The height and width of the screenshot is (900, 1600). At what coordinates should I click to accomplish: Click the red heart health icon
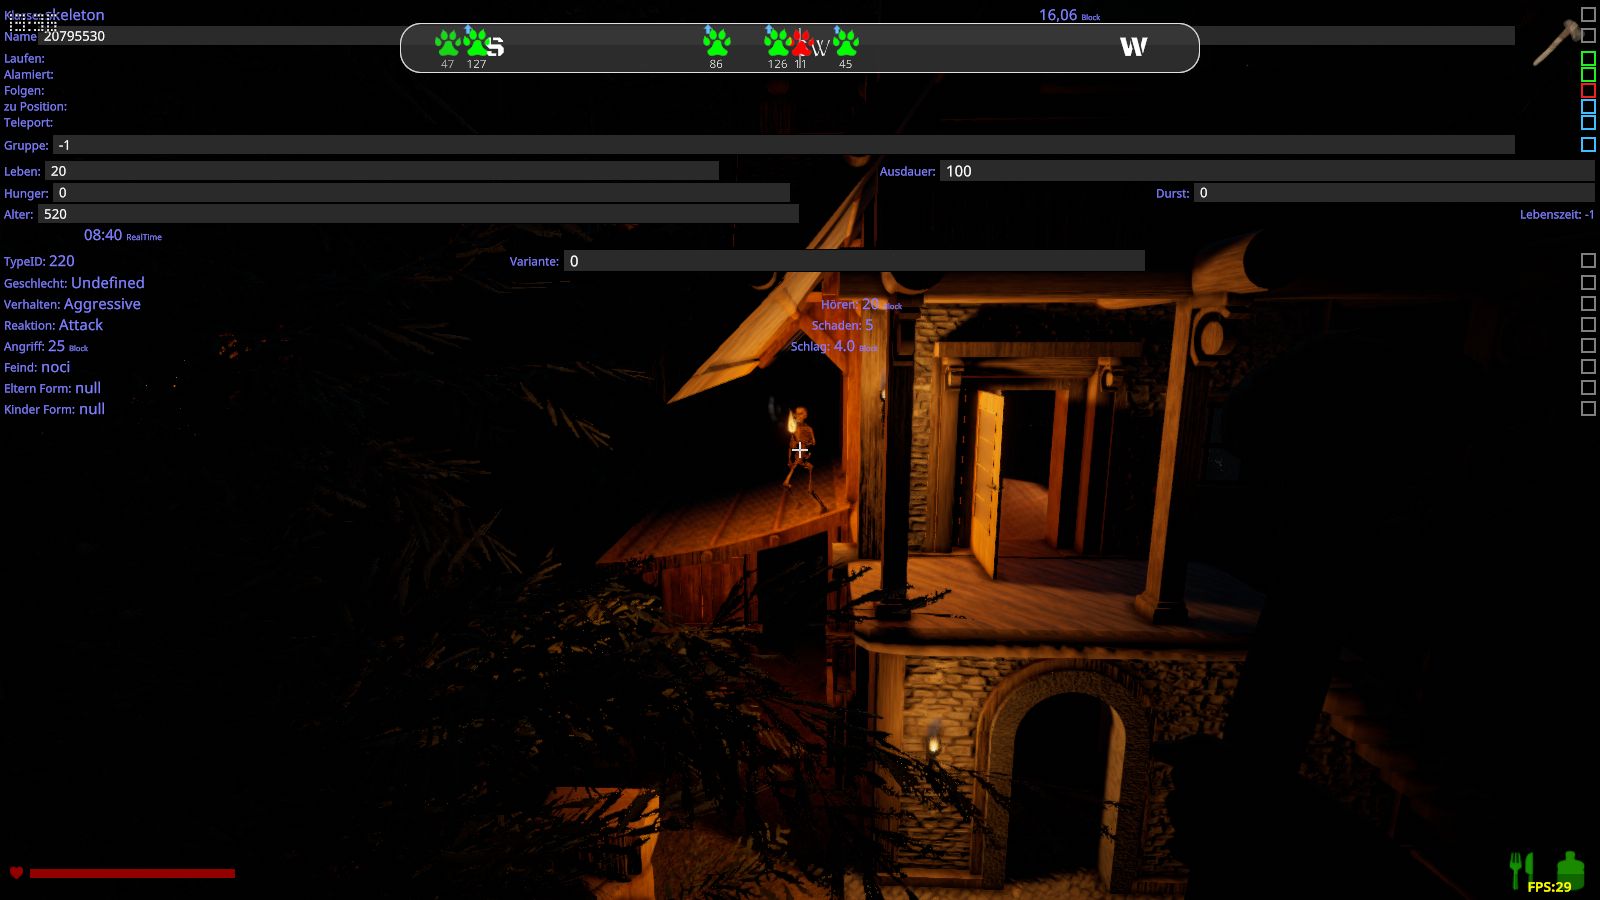point(16,873)
